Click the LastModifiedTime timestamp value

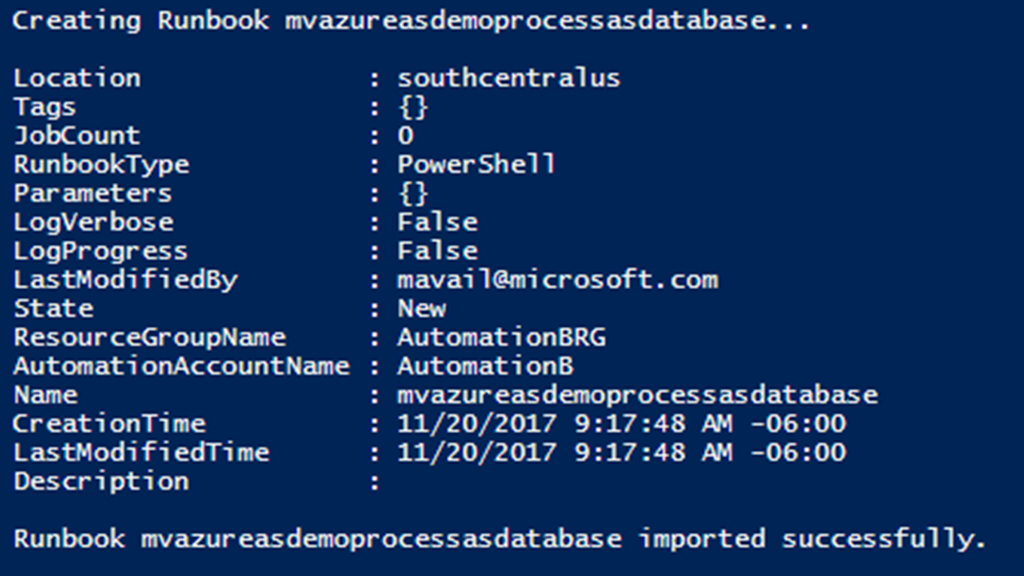click(x=621, y=452)
